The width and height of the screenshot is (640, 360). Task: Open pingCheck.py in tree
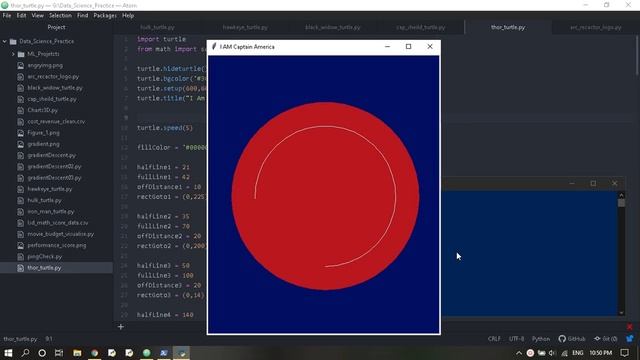[x=44, y=257]
